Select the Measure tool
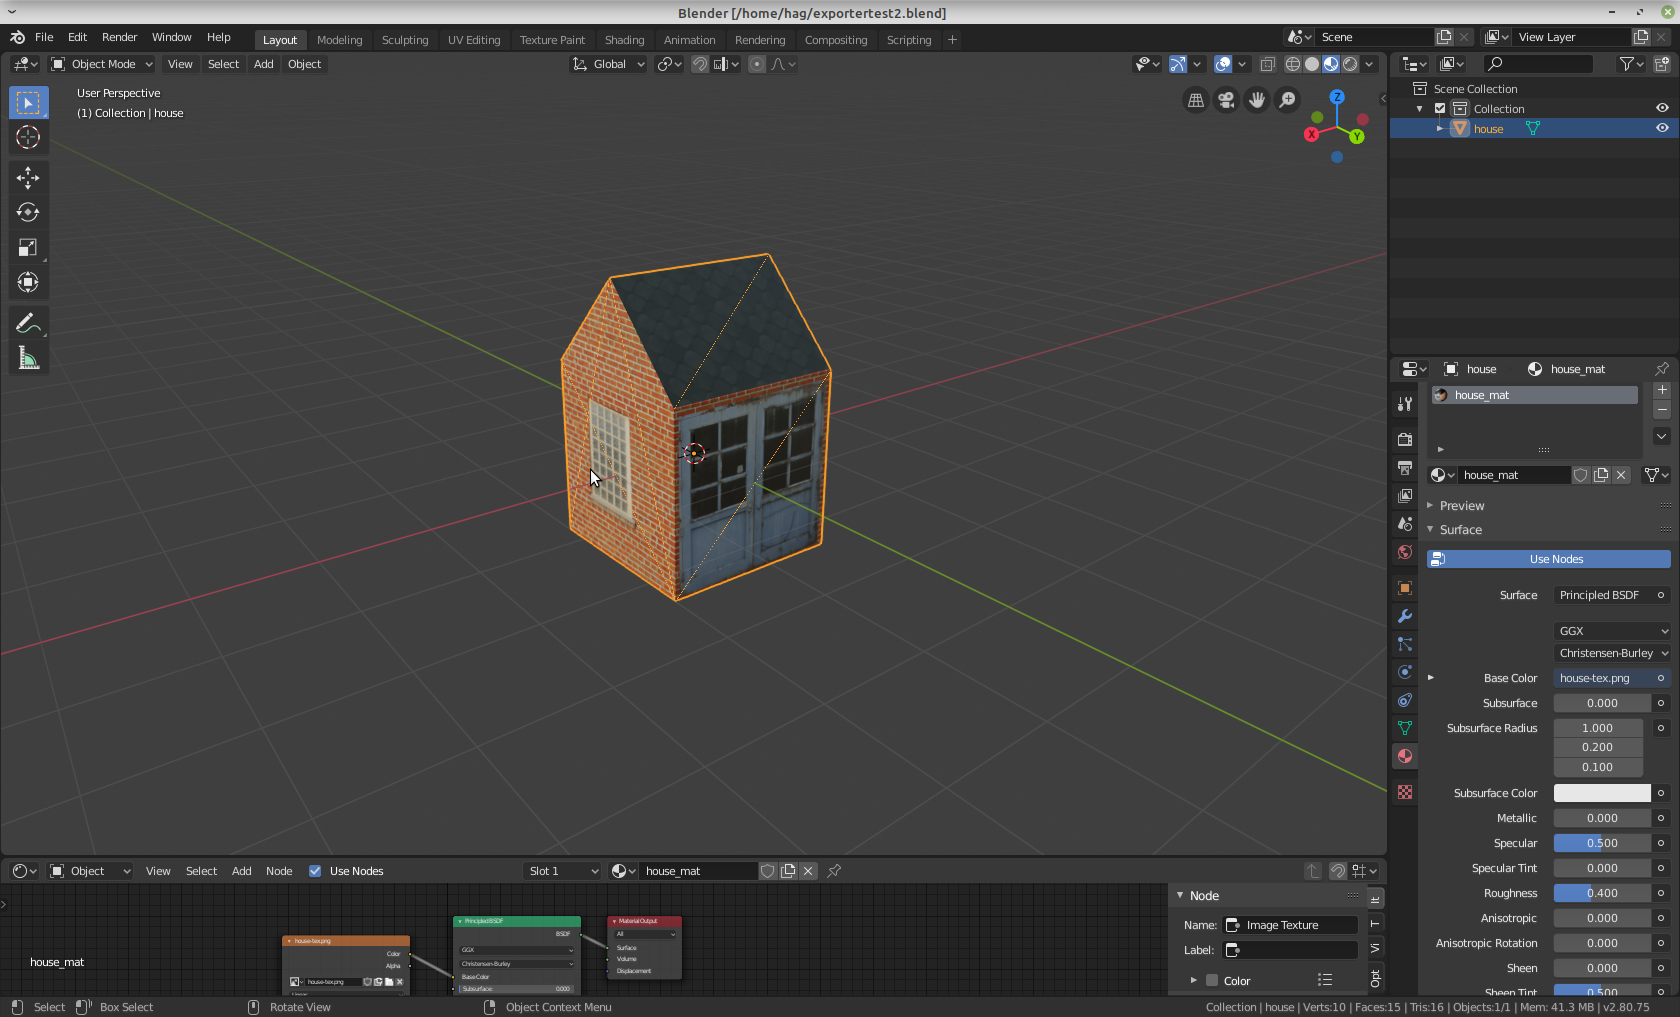 (28, 359)
